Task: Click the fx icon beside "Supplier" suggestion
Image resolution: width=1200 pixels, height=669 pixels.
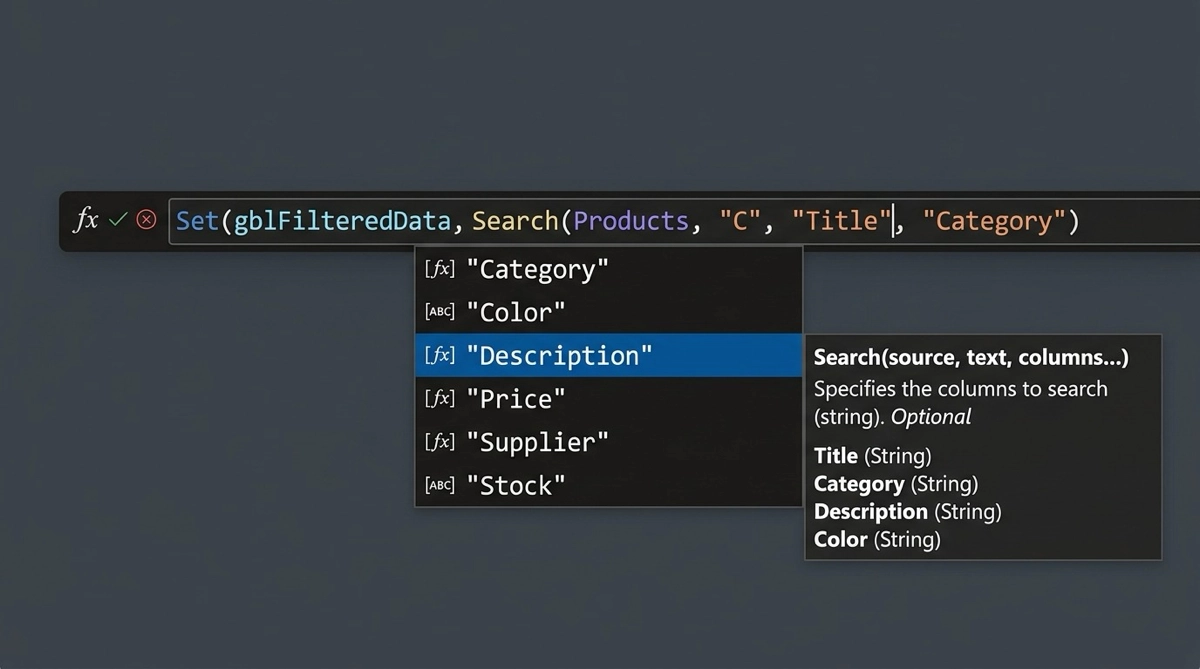Action: tap(439, 442)
